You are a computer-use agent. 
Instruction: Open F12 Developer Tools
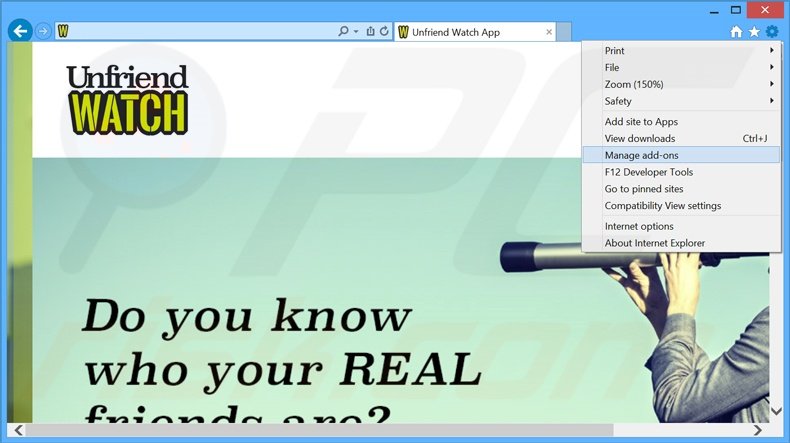tap(681, 172)
